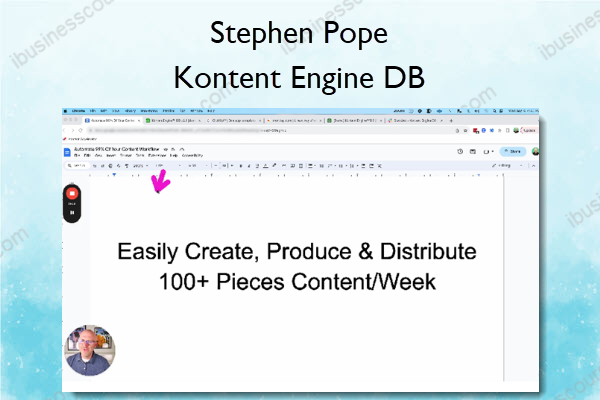The height and width of the screenshot is (400, 600).
Task: Collapse the toolbar with the chevron
Action: click(535, 166)
